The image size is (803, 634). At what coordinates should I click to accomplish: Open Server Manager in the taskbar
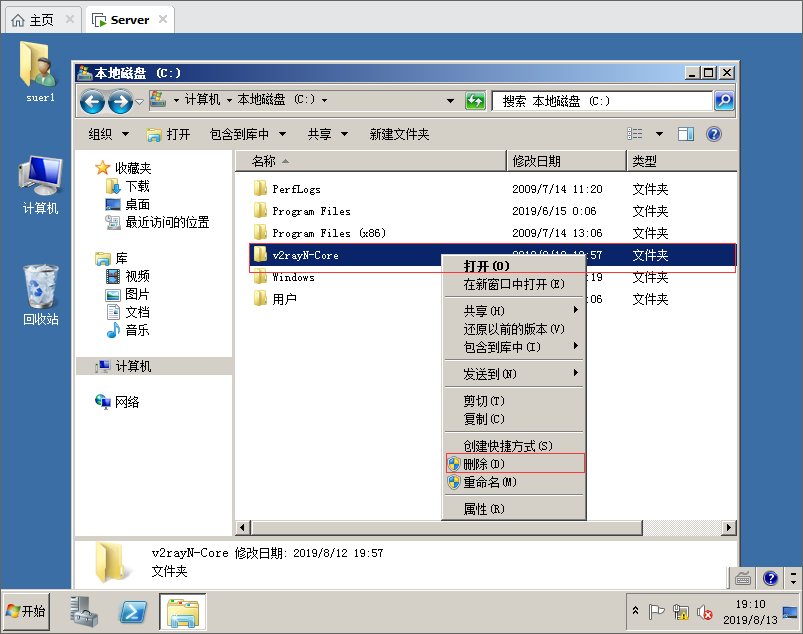click(x=84, y=611)
